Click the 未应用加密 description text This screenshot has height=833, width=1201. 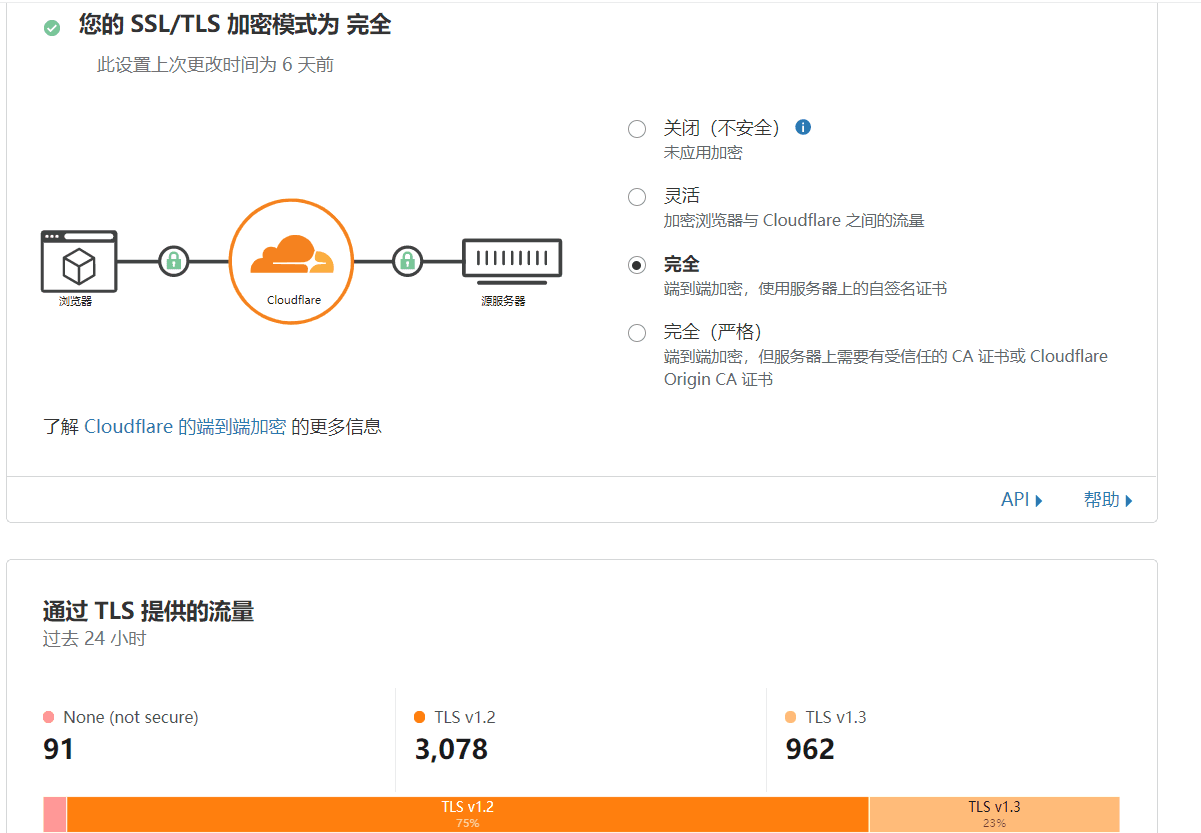pos(703,153)
